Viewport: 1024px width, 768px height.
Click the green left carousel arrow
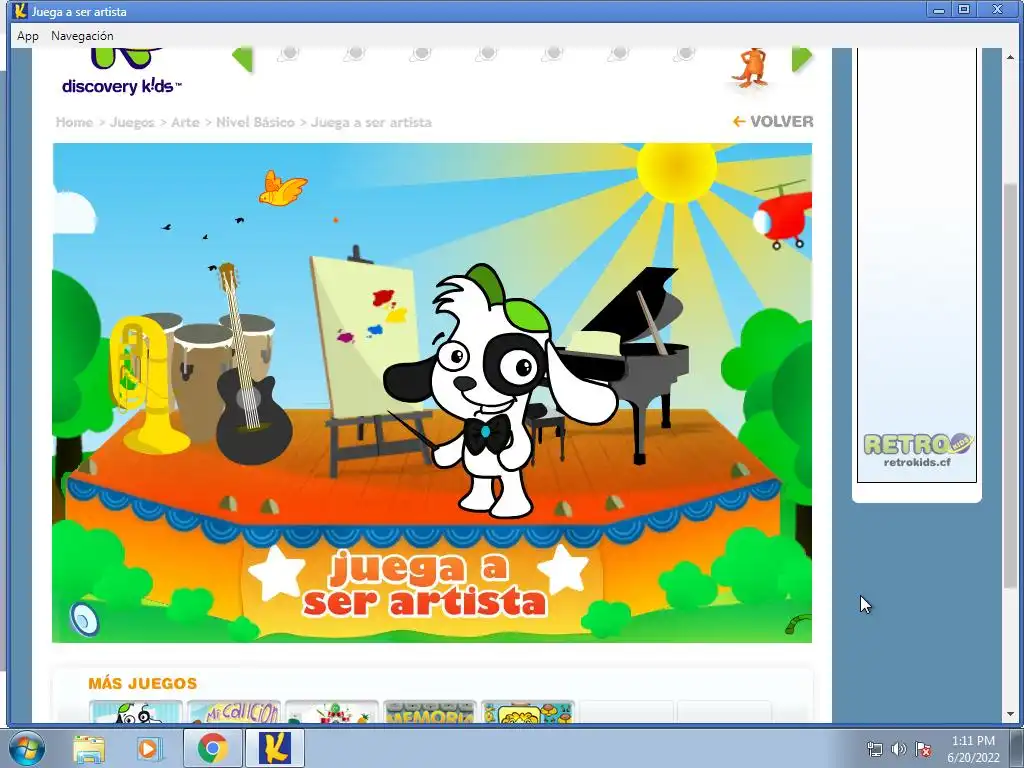coord(242,59)
